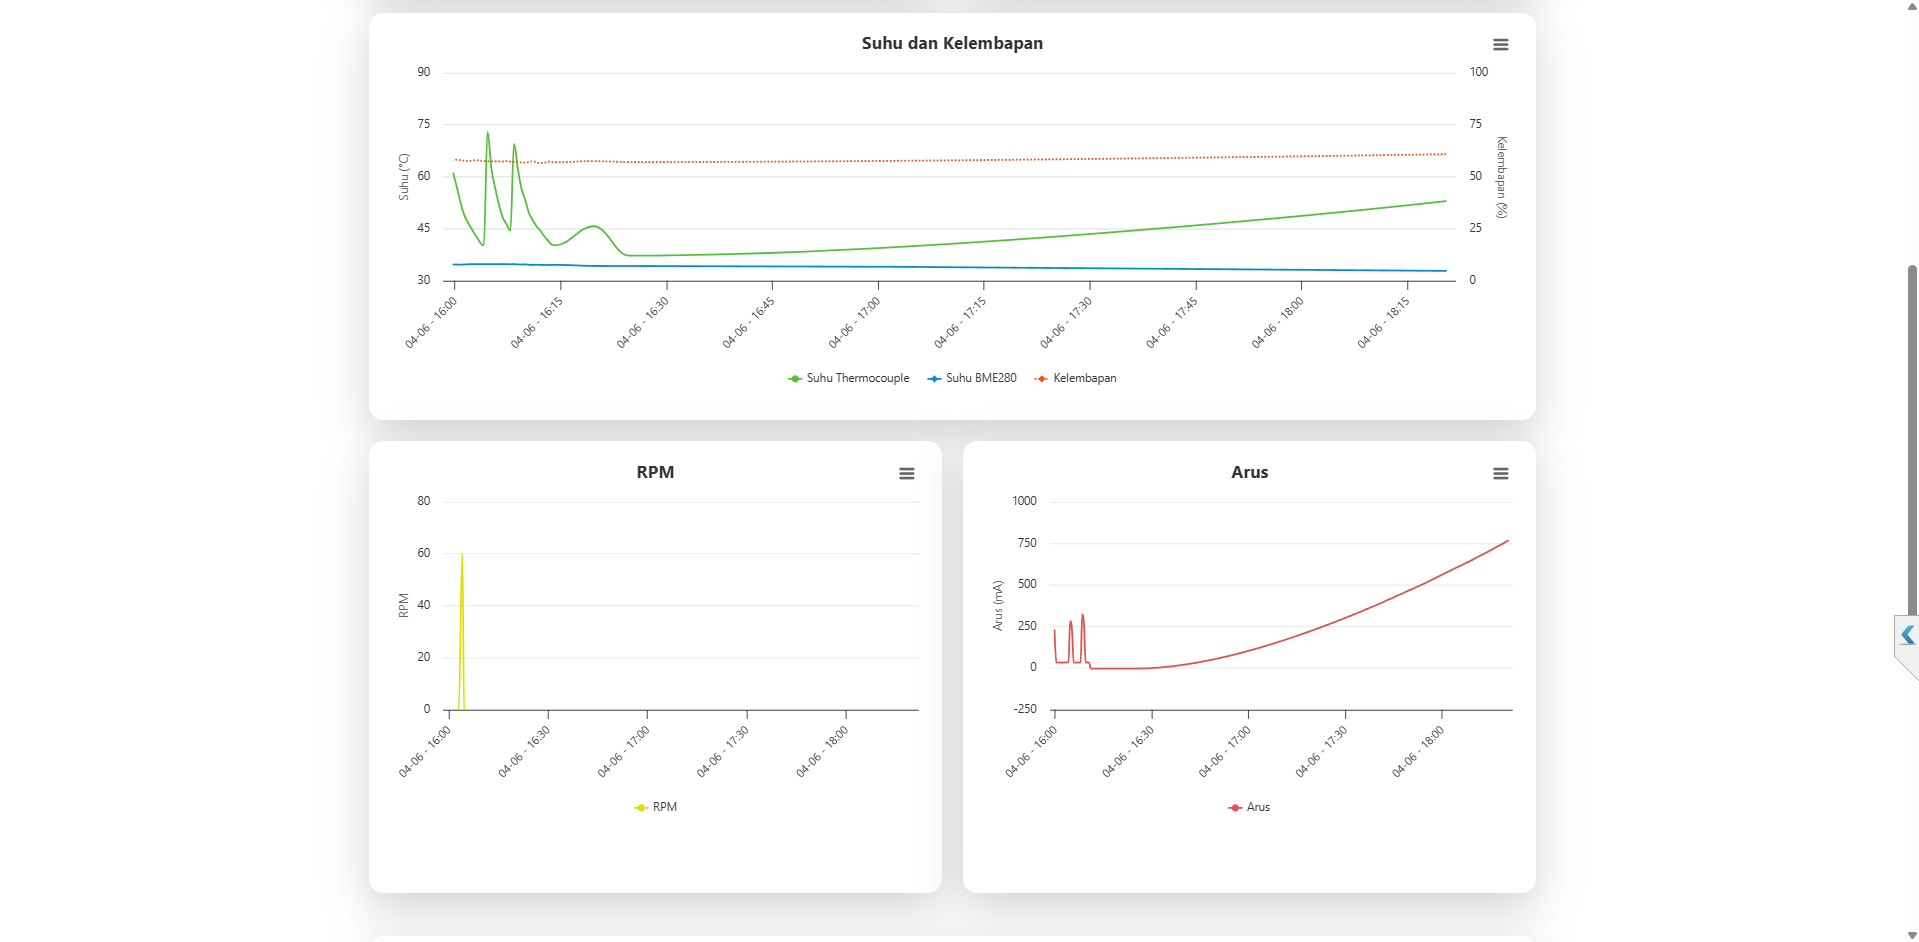This screenshot has width=1919, height=942.
Task: Click the scrollbar up arrow icon
Action: [1910, 7]
